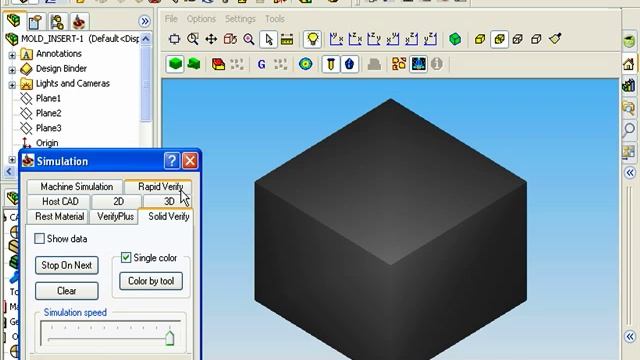Toggle the light bulb icon
Image resolution: width=640 pixels, height=360 pixels.
point(313,39)
